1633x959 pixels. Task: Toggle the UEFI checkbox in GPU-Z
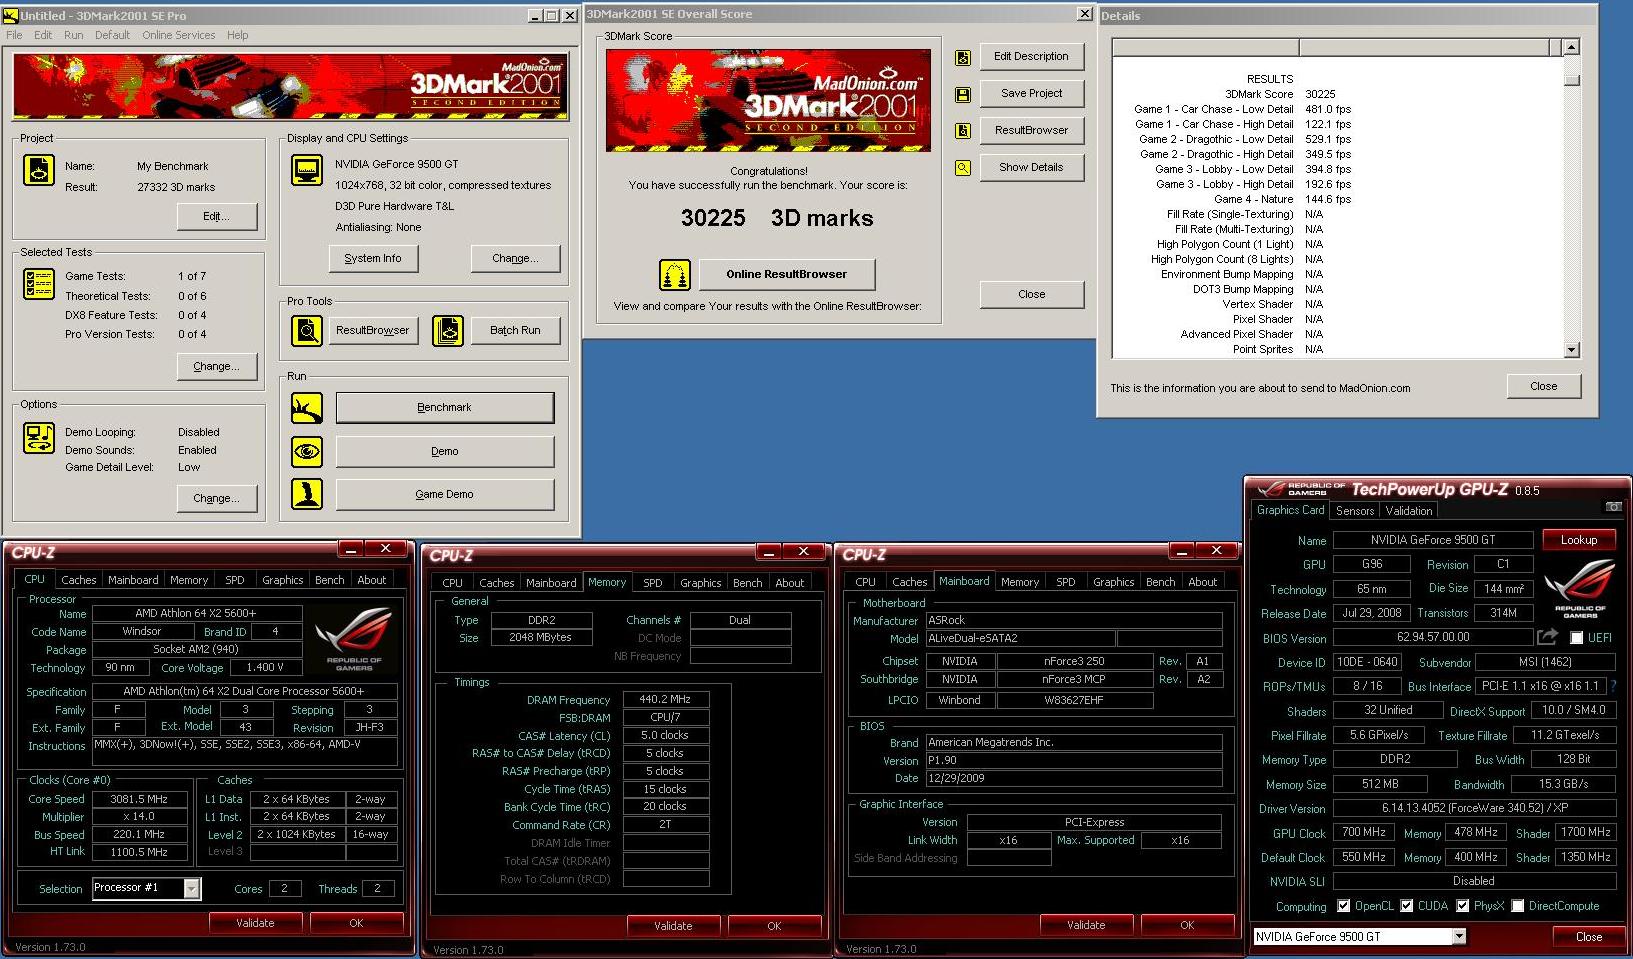coord(1577,638)
